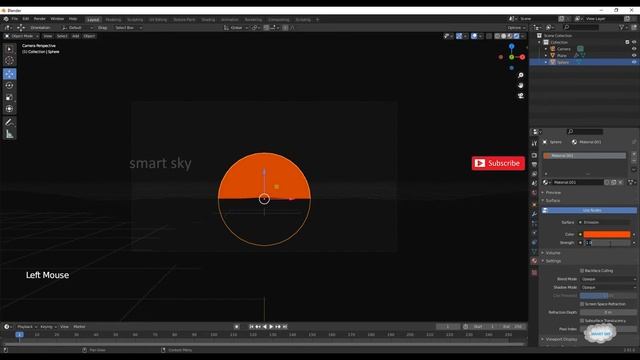Open the Tool properties tab icon

tap(534, 143)
